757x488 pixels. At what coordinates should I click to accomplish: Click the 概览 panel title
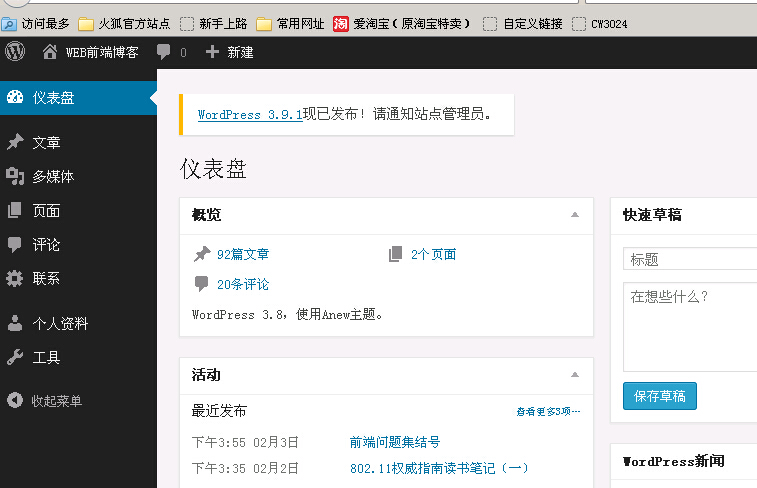click(x=206, y=214)
